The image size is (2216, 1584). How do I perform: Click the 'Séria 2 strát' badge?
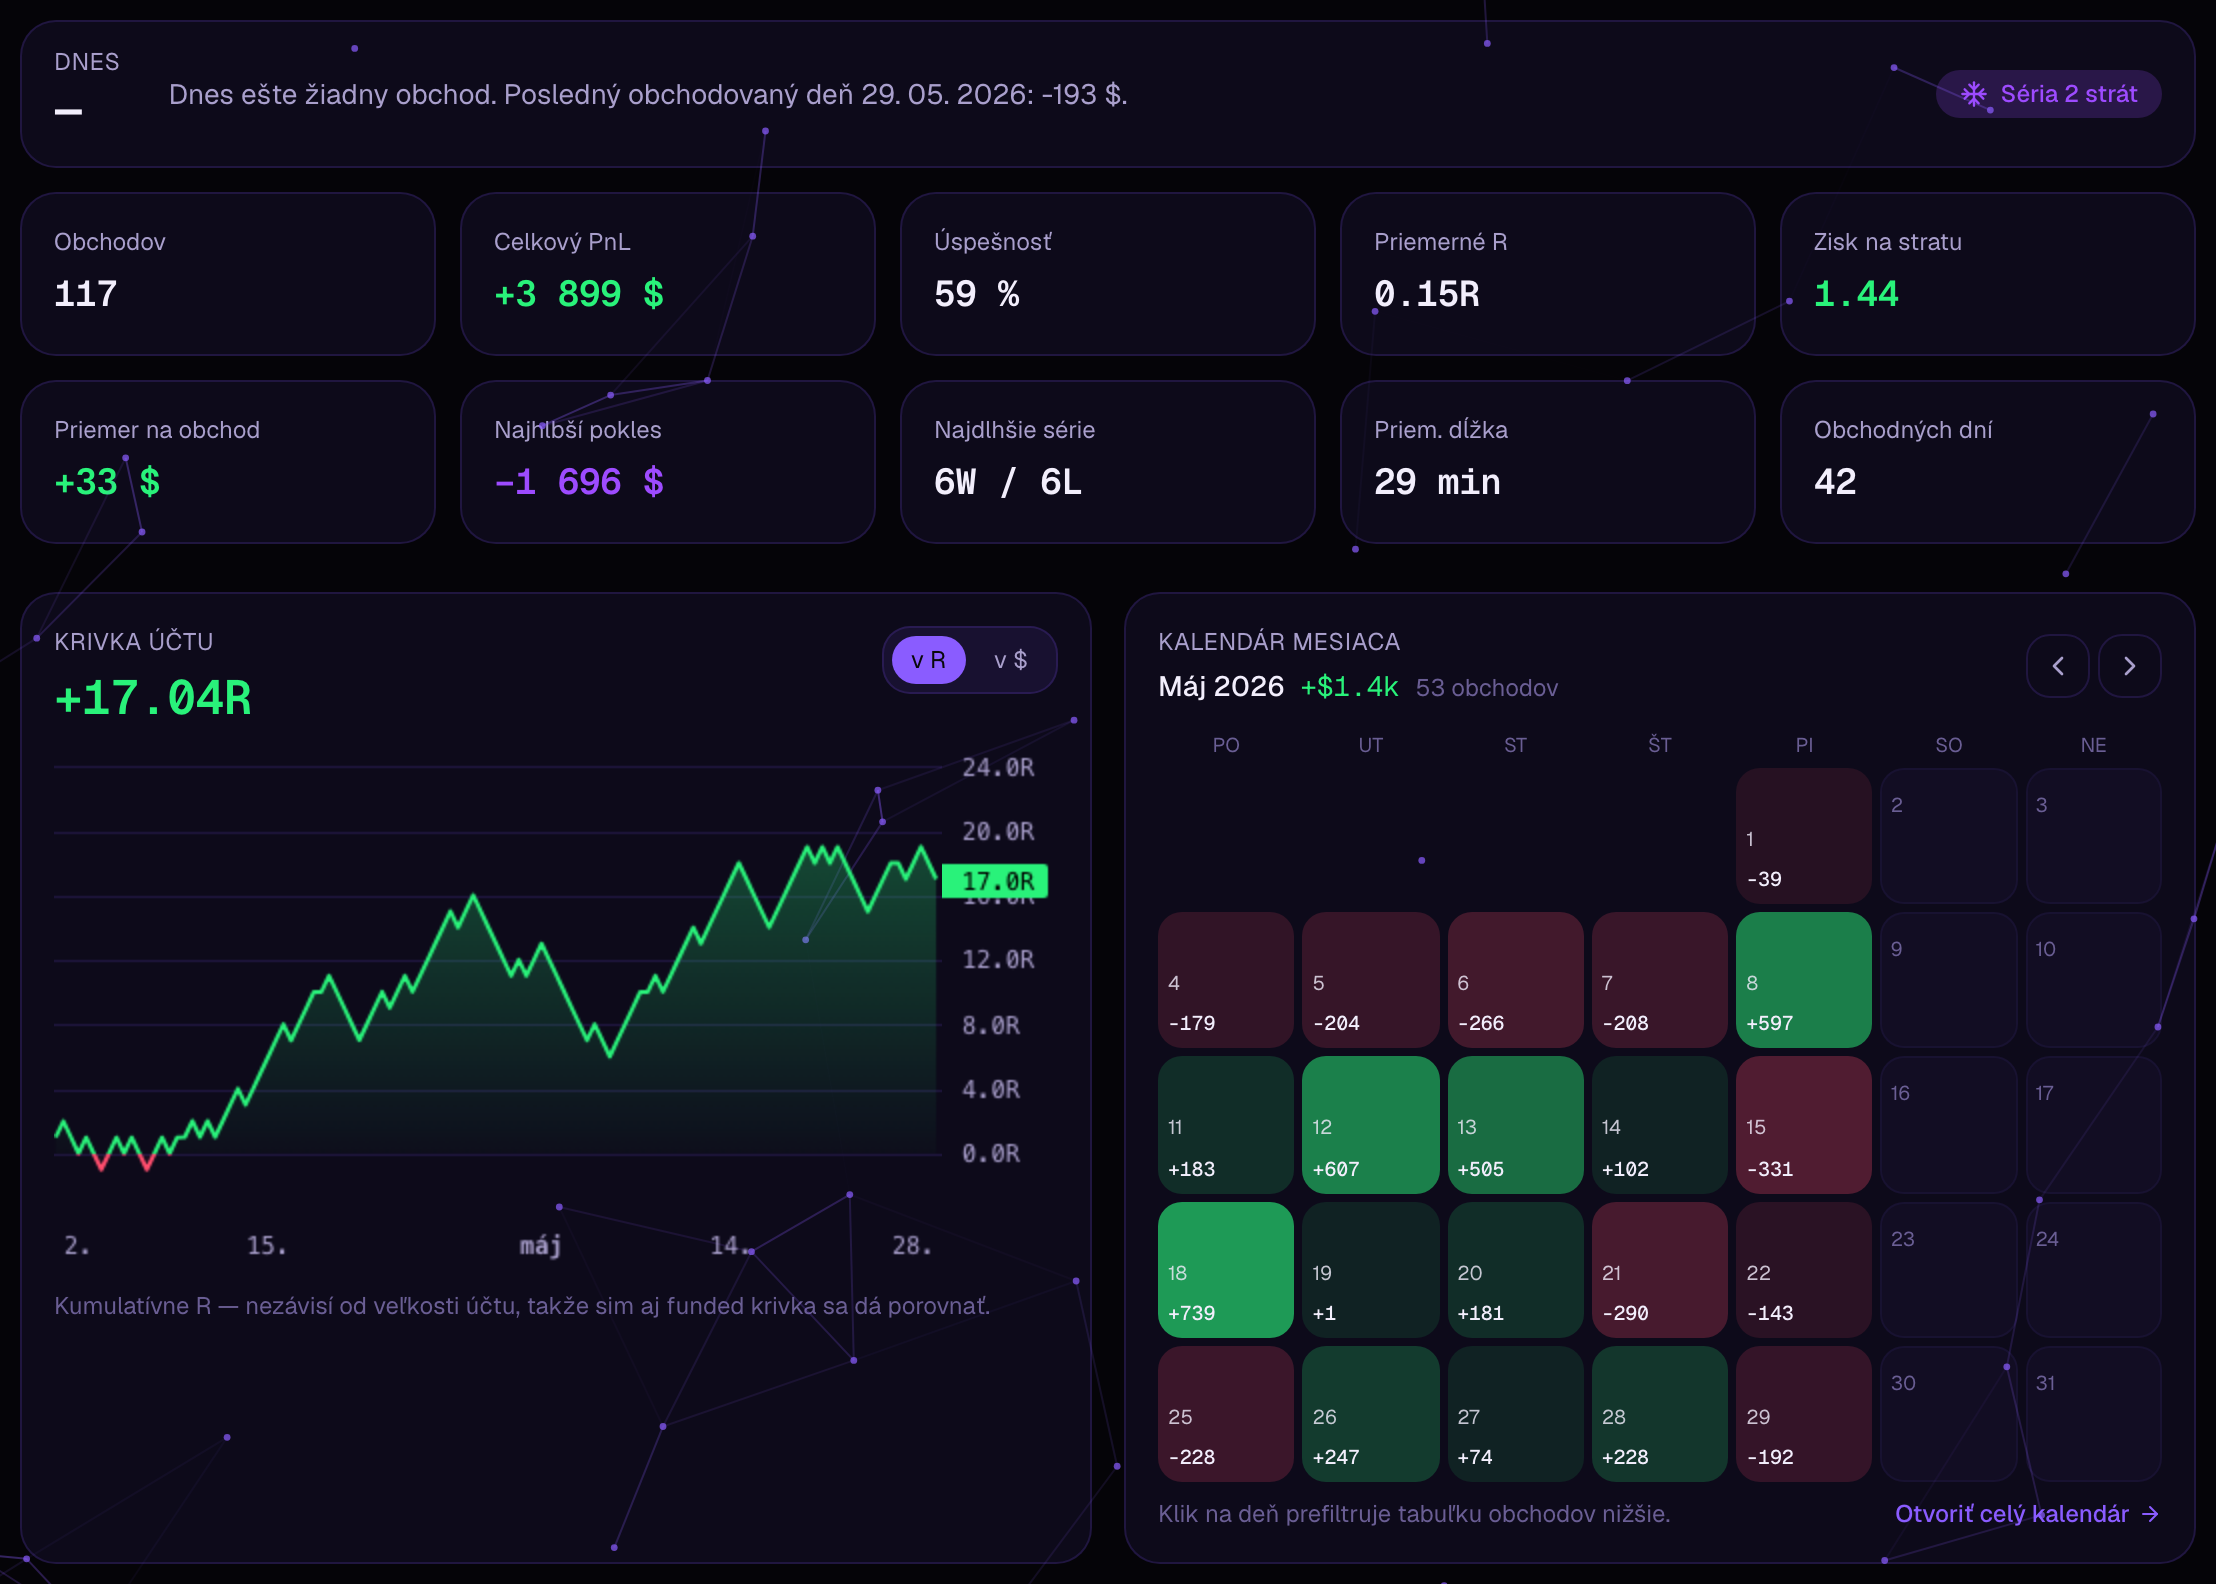pos(2049,94)
